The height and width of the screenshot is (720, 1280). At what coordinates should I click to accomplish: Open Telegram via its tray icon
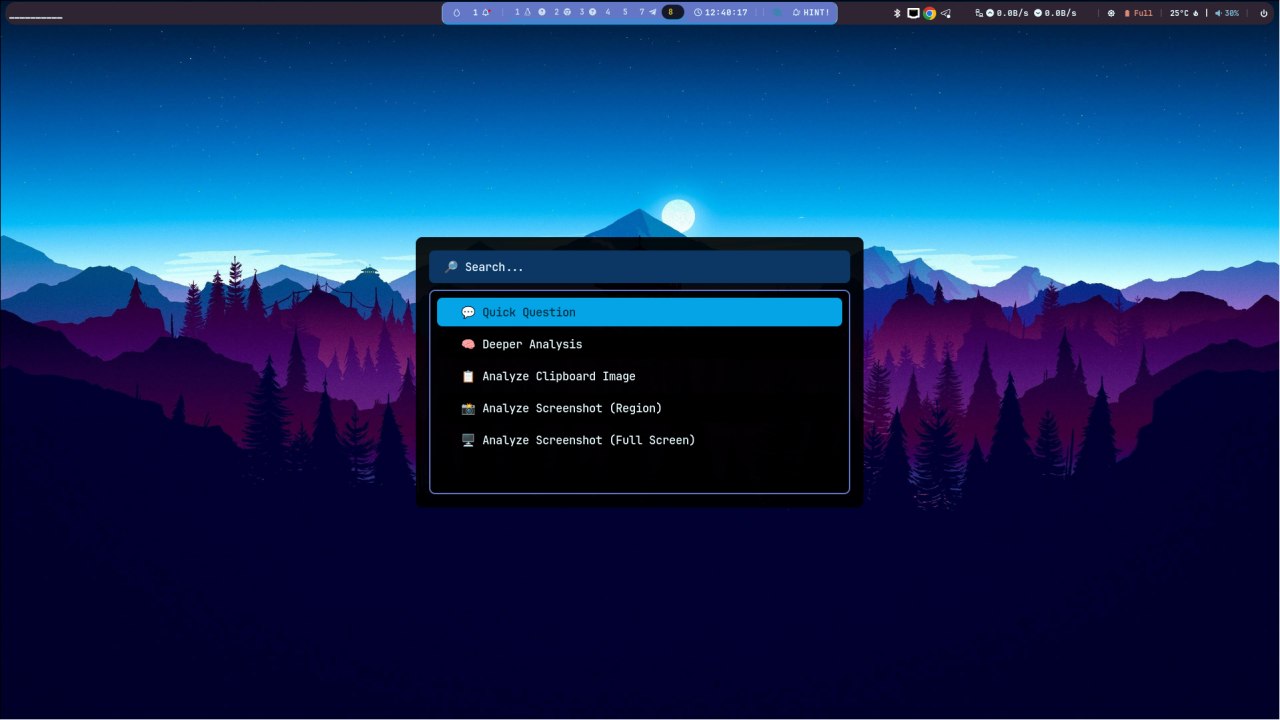tap(945, 13)
